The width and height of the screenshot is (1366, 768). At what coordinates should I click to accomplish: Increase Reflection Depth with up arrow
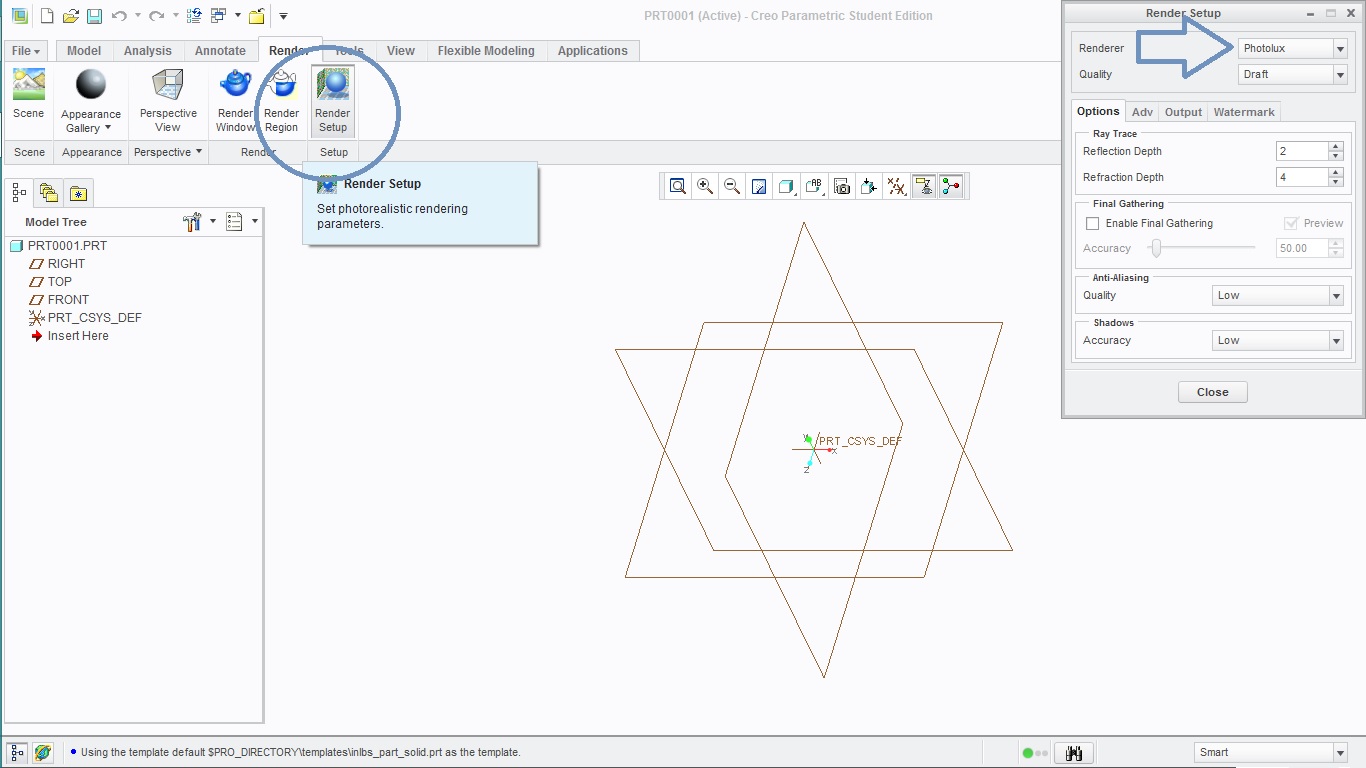click(1336, 146)
